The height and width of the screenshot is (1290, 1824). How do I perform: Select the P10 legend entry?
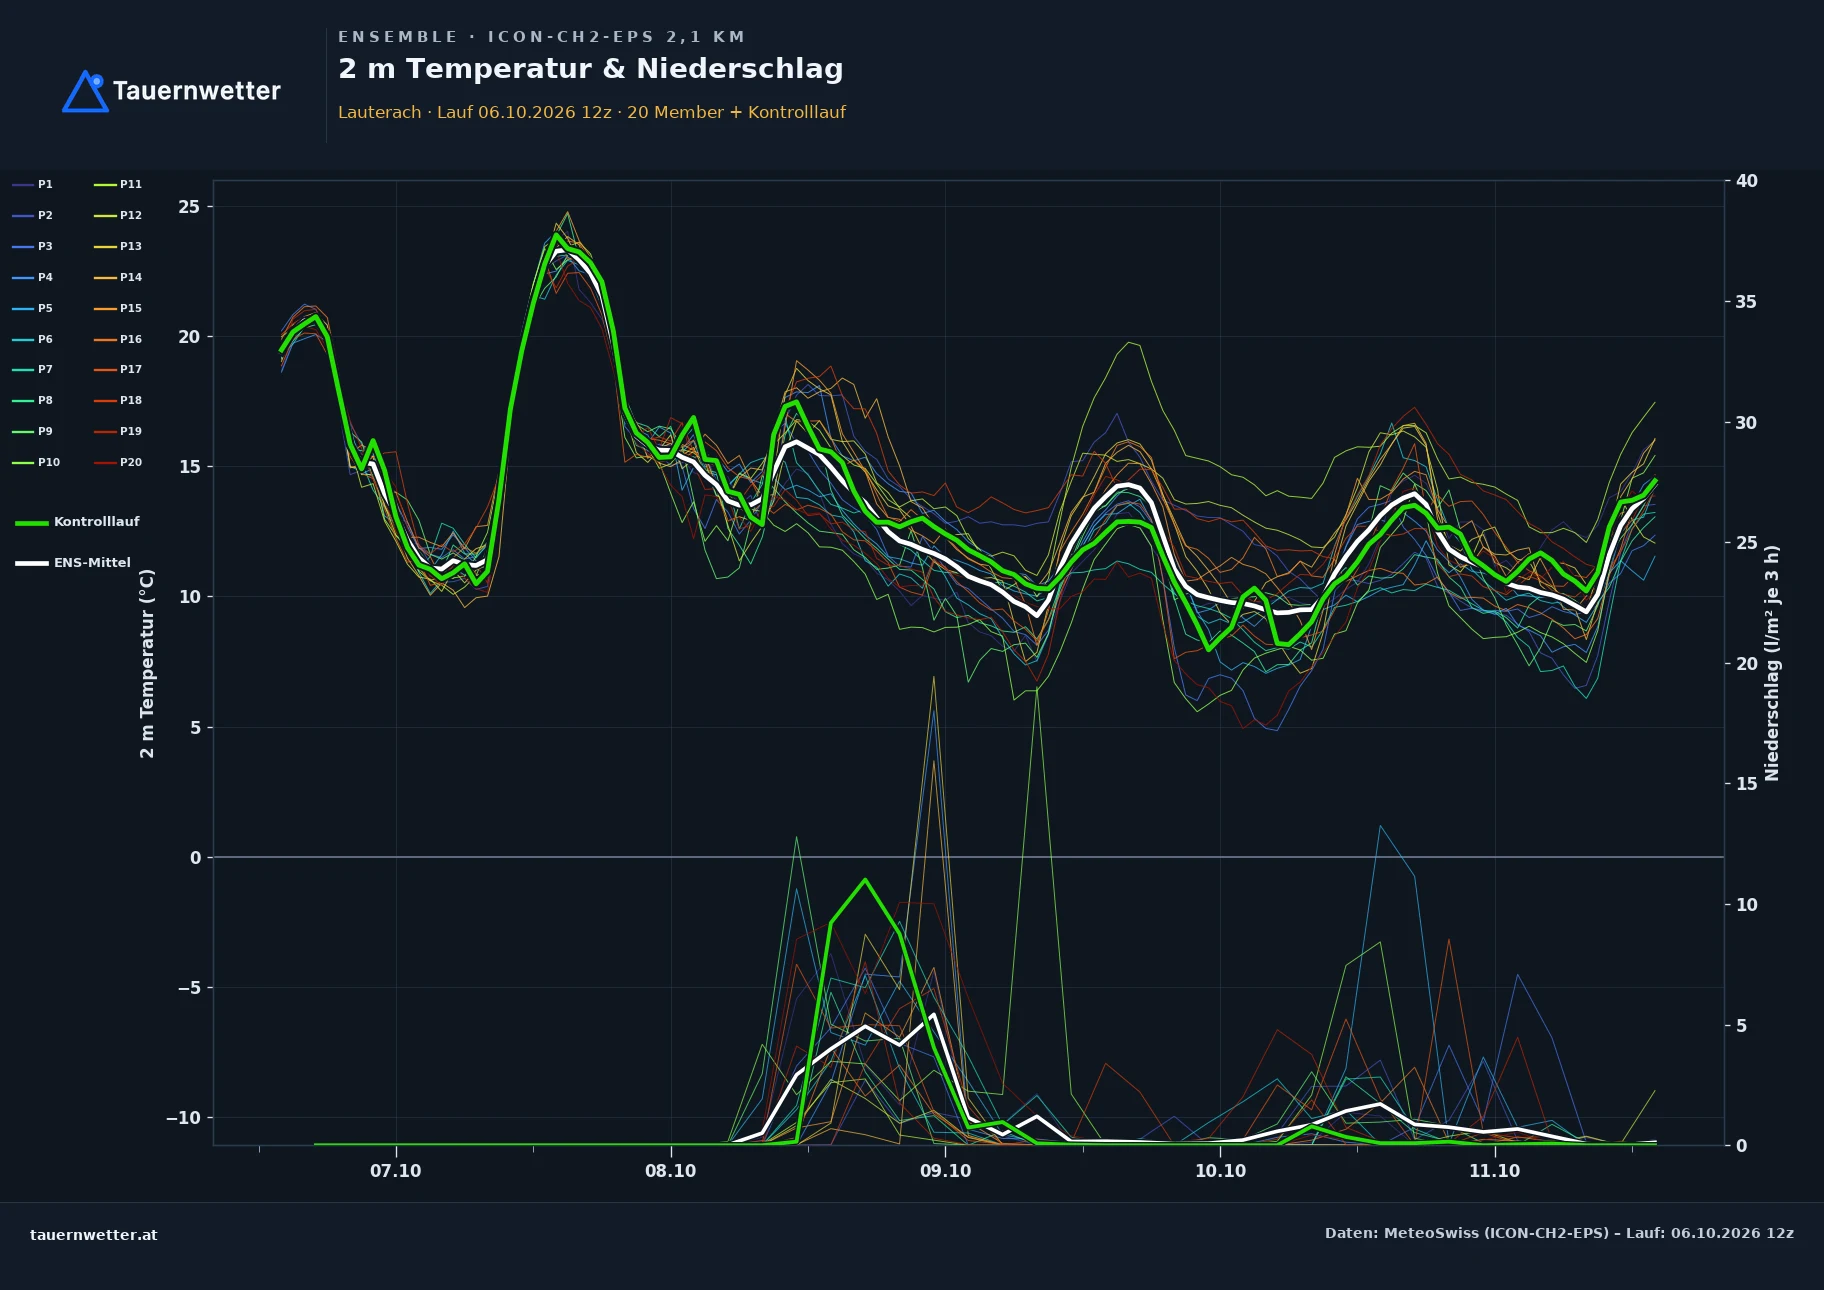pyautogui.click(x=36, y=462)
